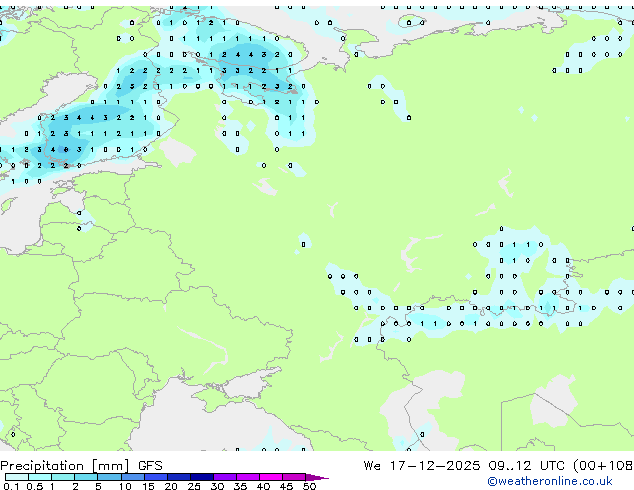Click the legend label '50'
Screen dimensions: 634x490
pyautogui.click(x=309, y=486)
